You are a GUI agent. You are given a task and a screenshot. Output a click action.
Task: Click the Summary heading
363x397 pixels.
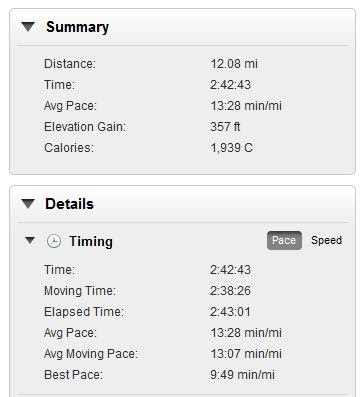77,27
